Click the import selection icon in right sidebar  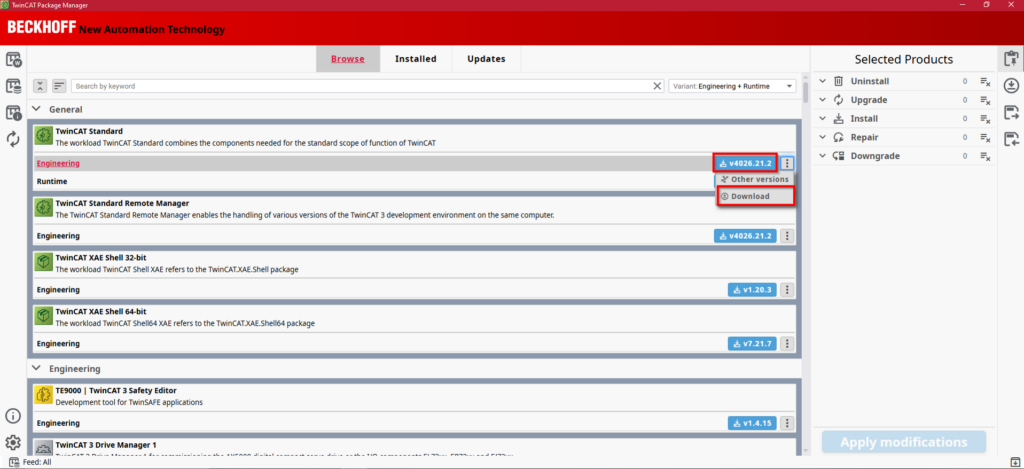point(1010,138)
